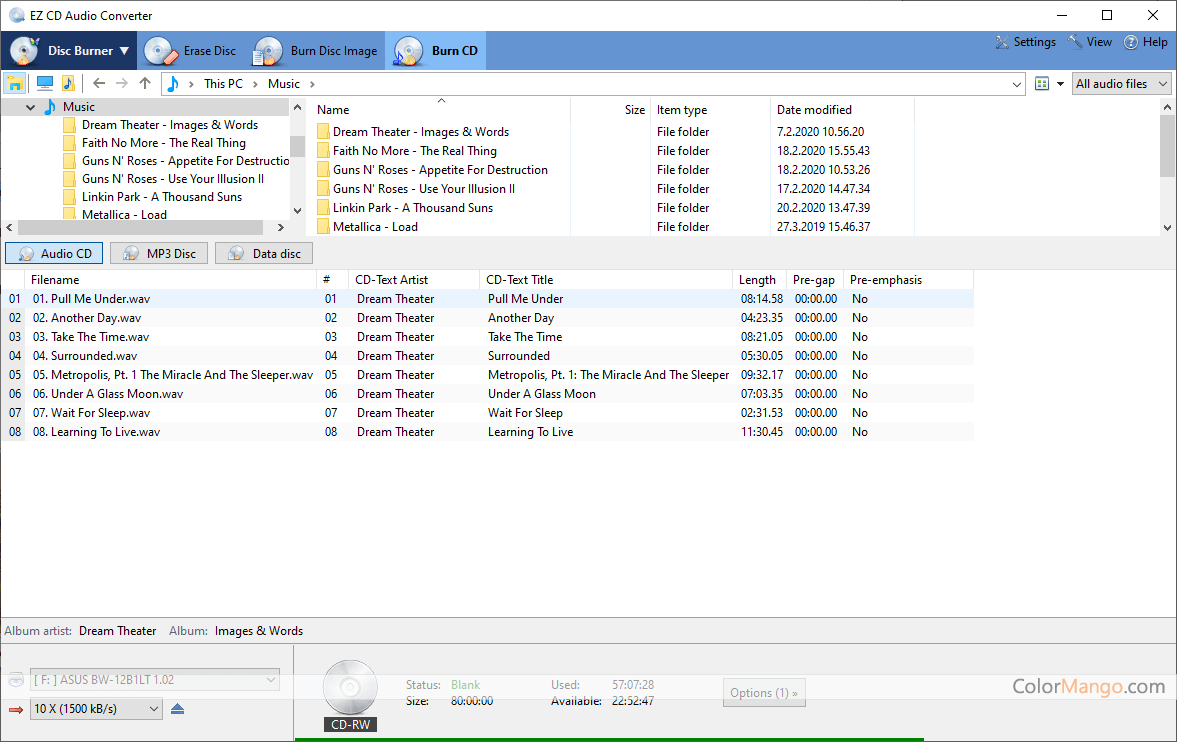
Task: Click the computer monitor icon in the toolbar
Action: tap(45, 83)
